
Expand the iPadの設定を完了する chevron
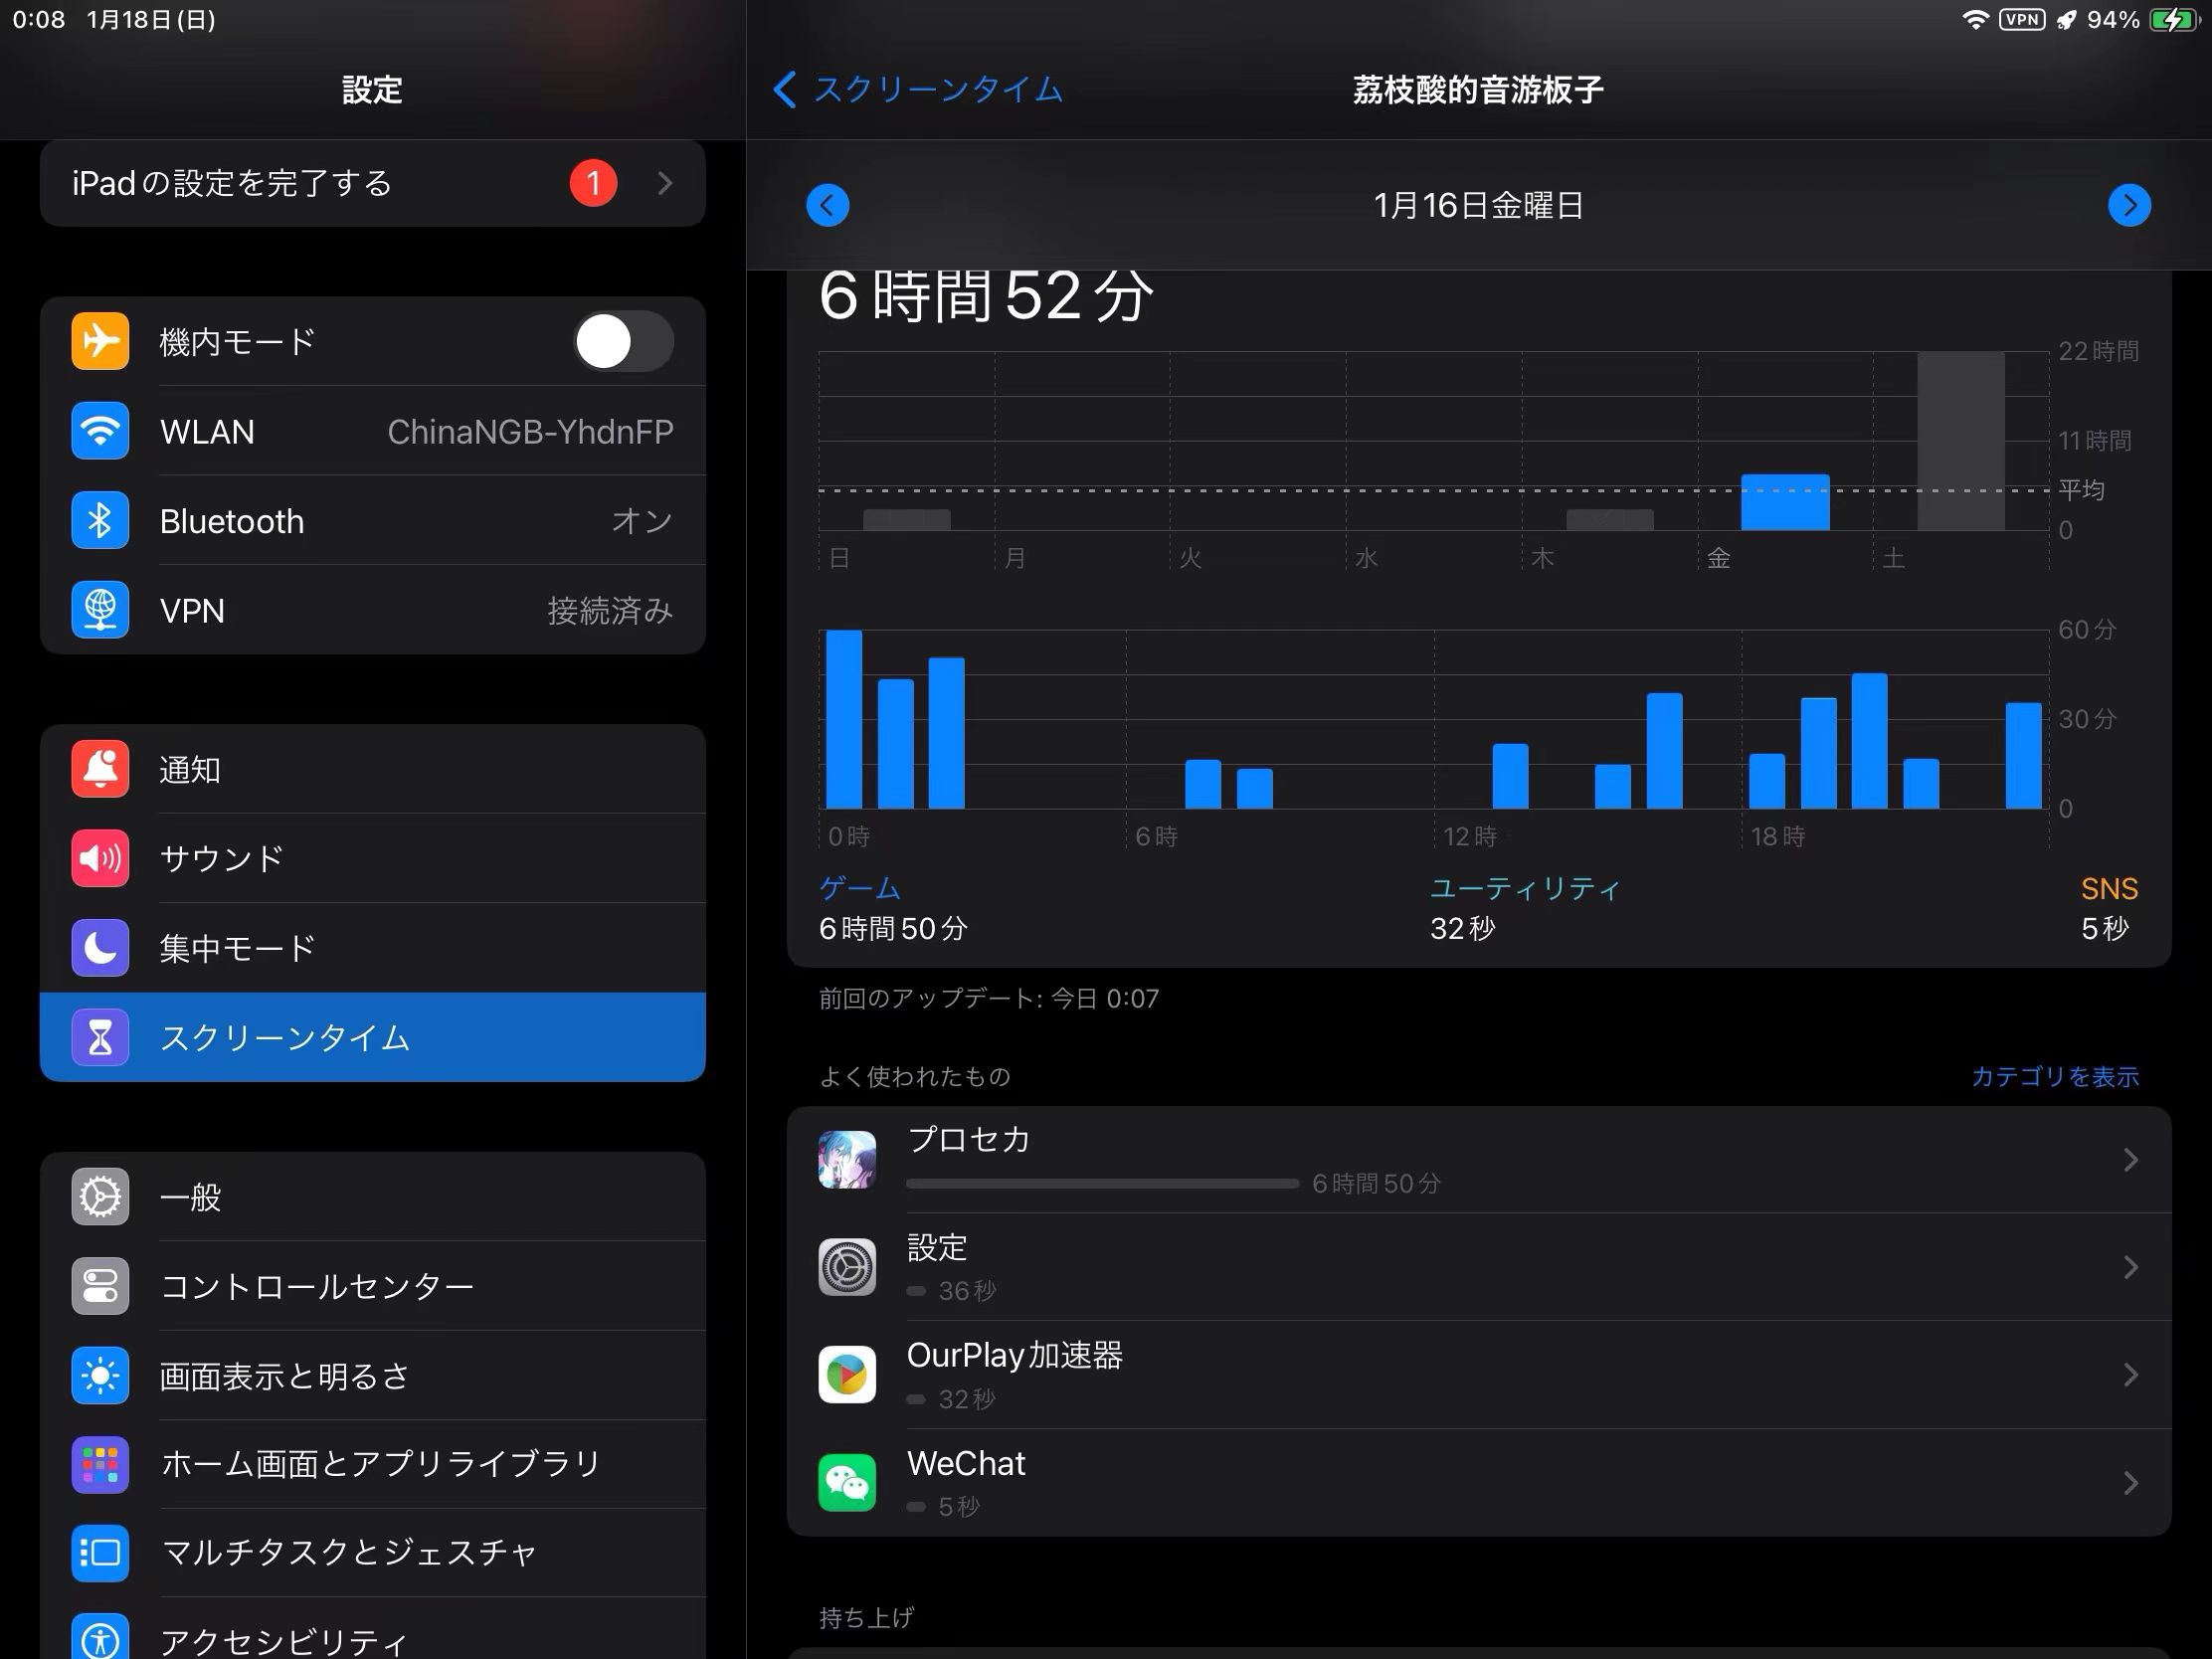coord(665,183)
